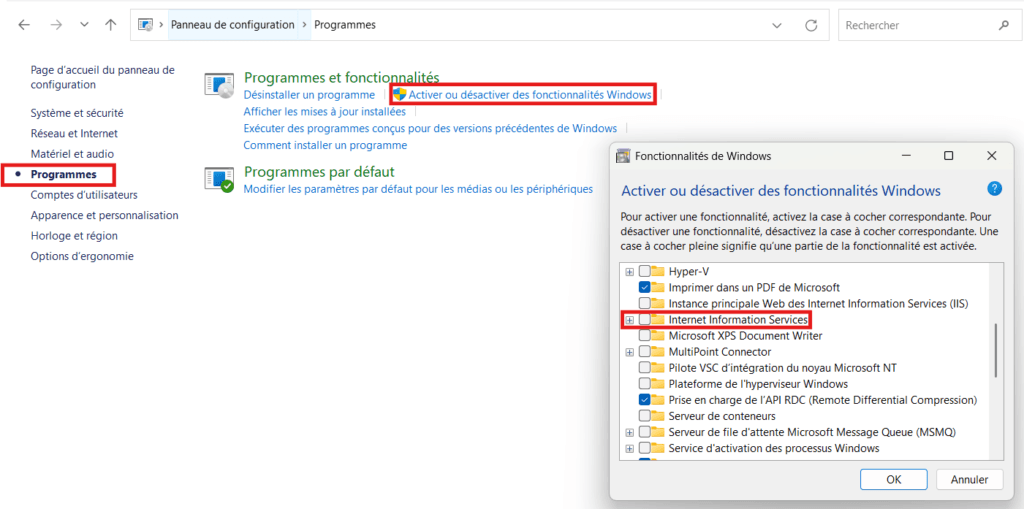Image resolution: width=1024 pixels, height=509 pixels.
Task: Check Plateforme de l'hyperviseur Windows checkbox
Action: click(x=645, y=384)
